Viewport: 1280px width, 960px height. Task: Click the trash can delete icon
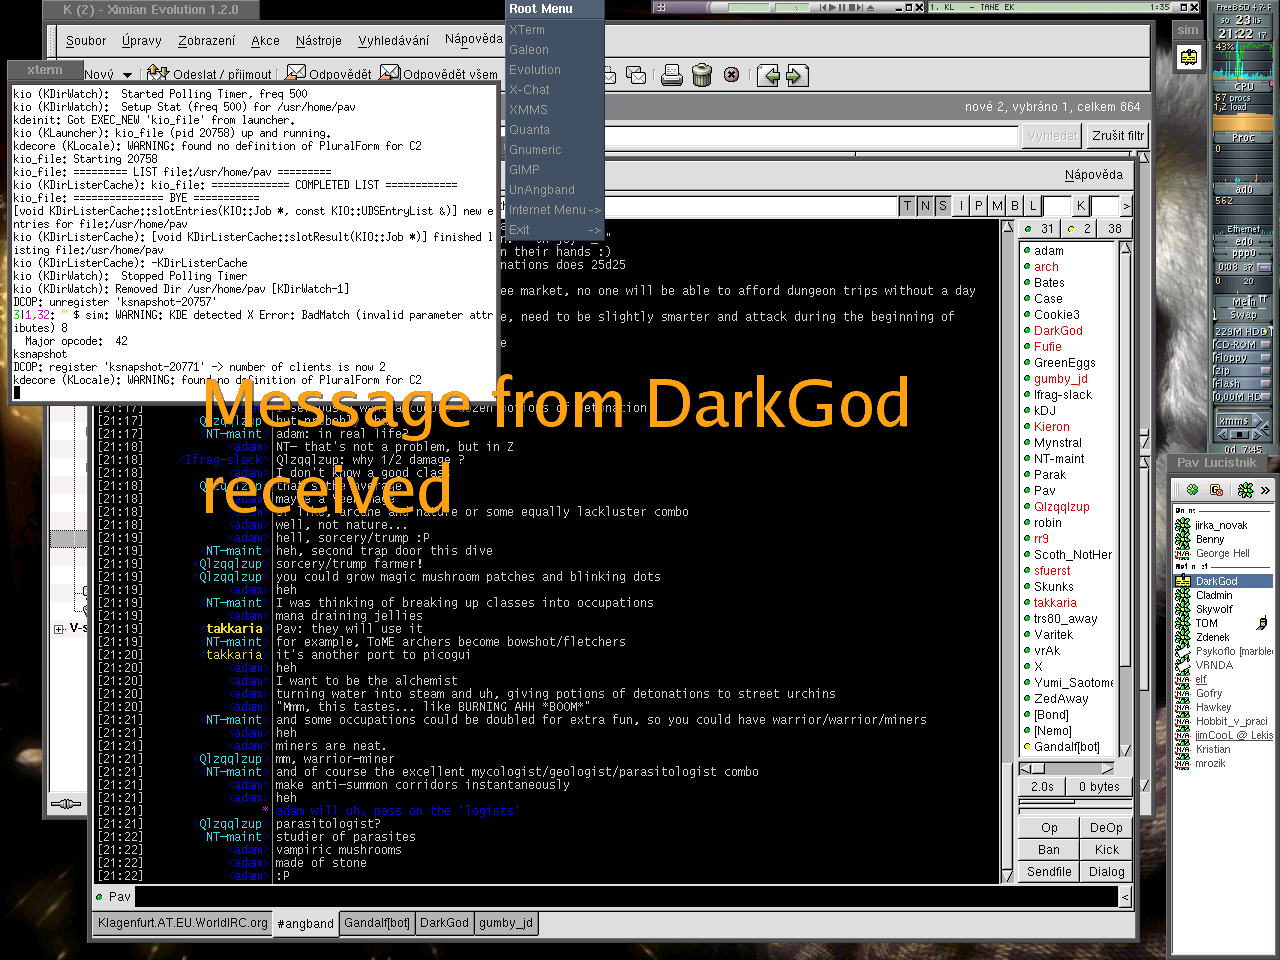pos(702,75)
